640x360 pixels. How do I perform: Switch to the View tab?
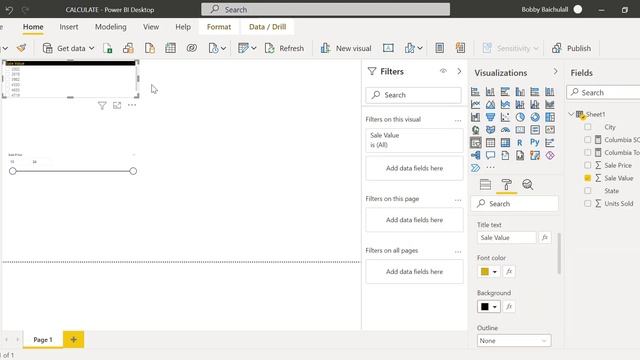(151, 27)
